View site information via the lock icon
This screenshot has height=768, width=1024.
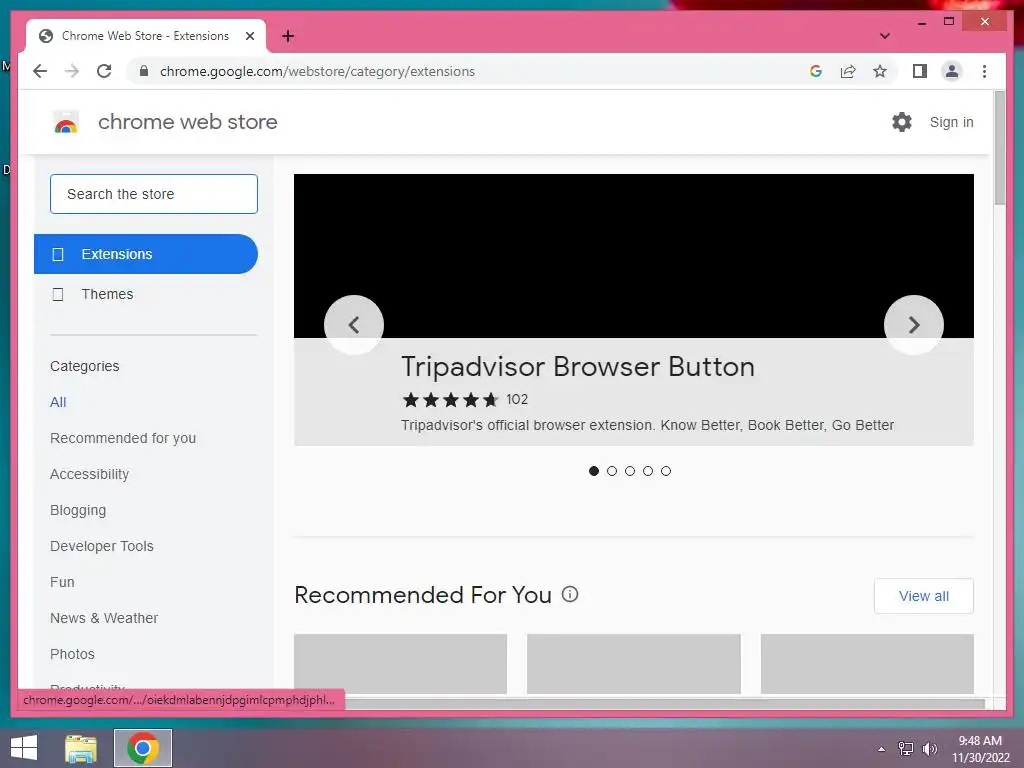tap(144, 71)
